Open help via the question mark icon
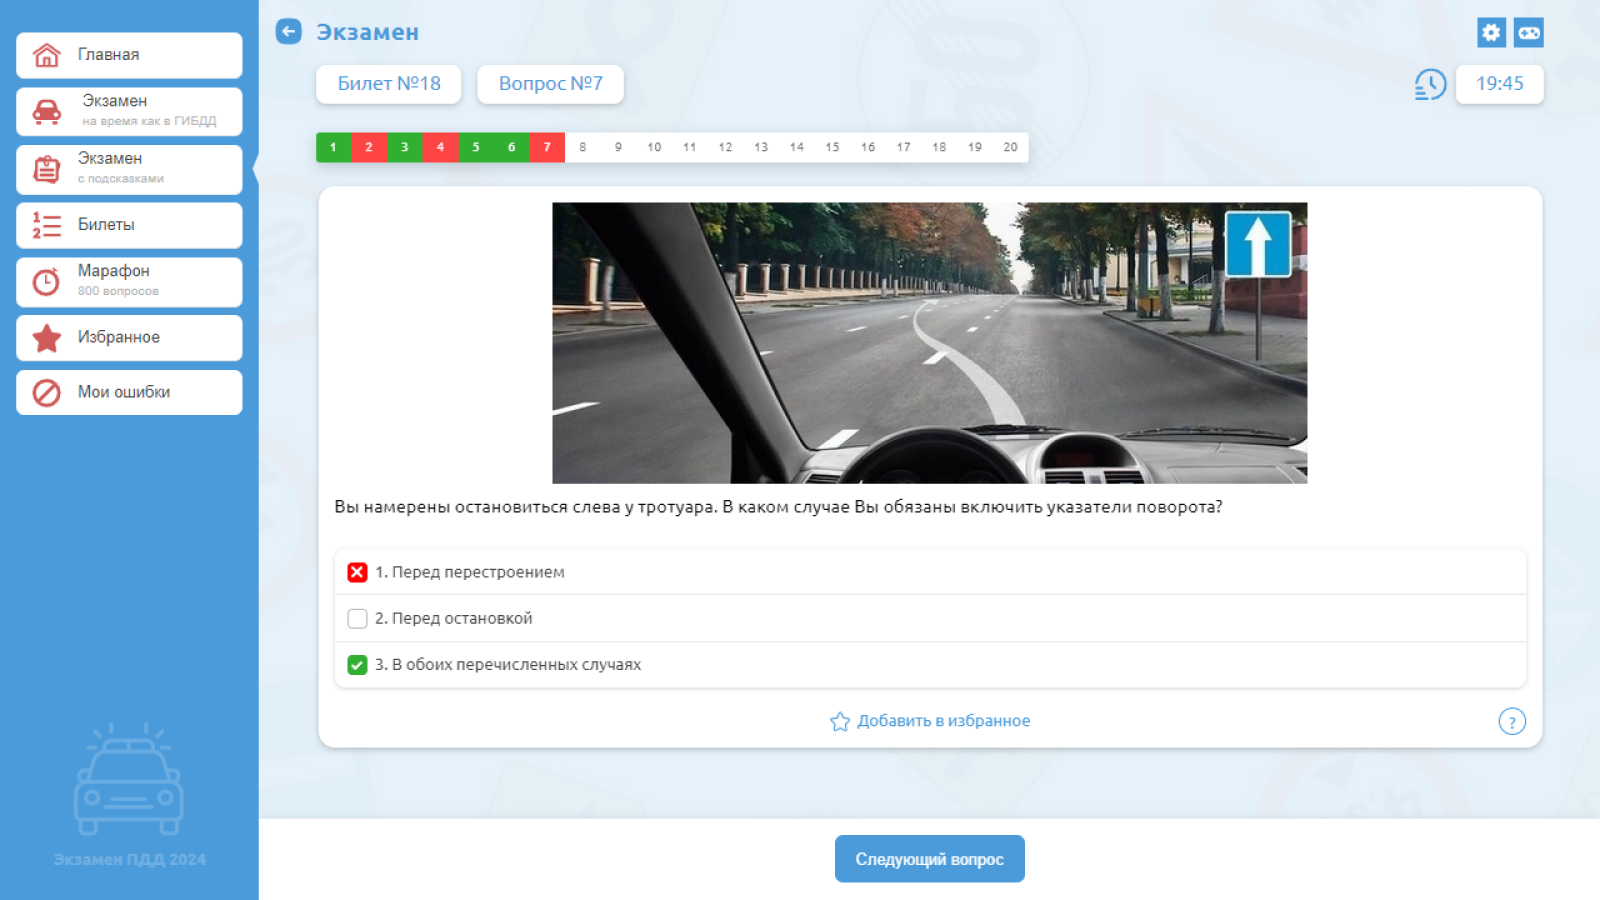The width and height of the screenshot is (1600, 900). (x=1512, y=721)
